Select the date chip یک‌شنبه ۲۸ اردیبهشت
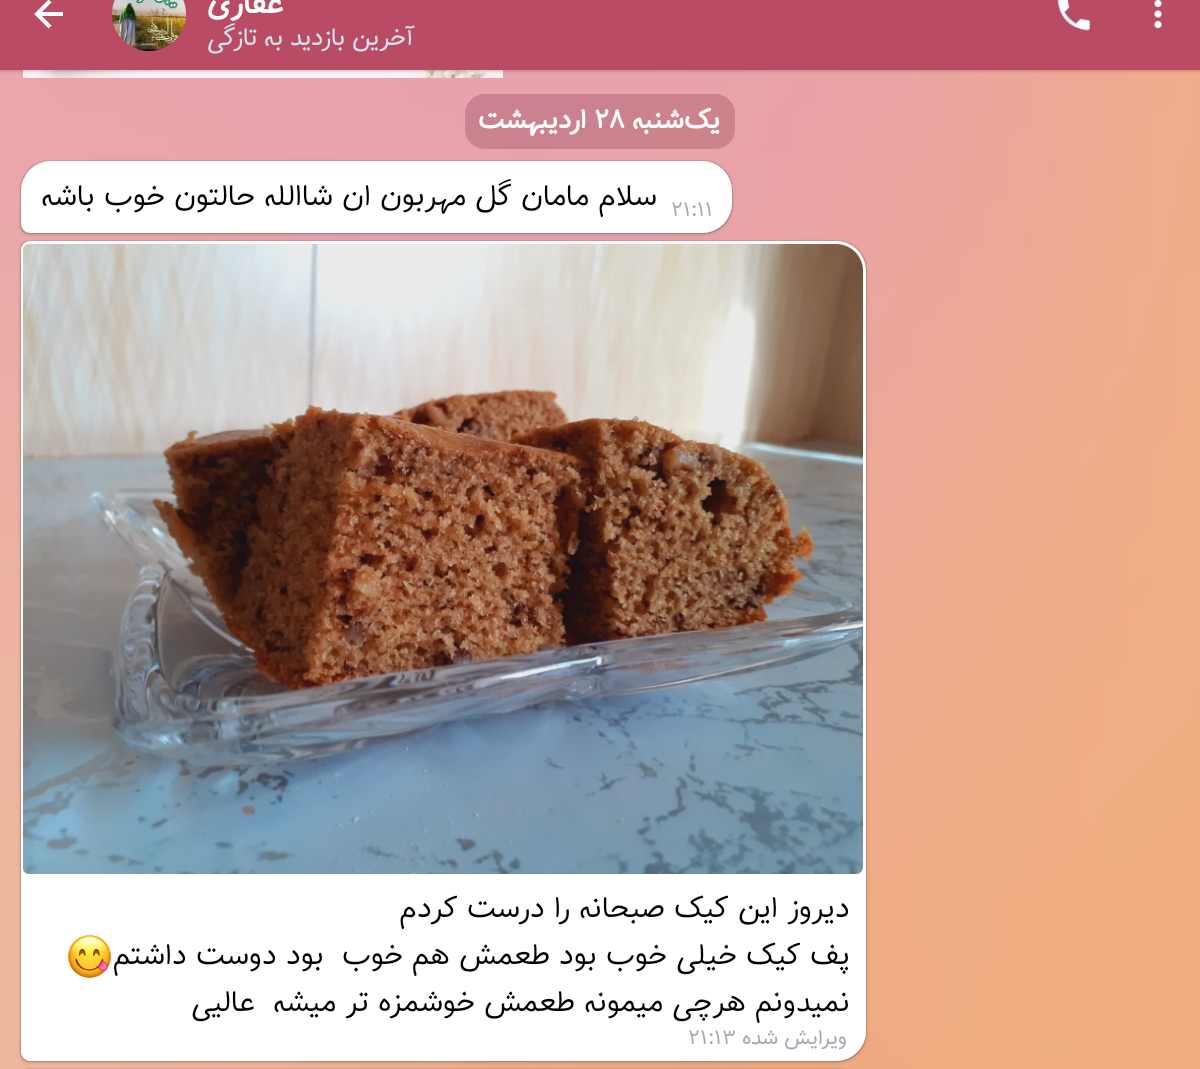 [600, 121]
